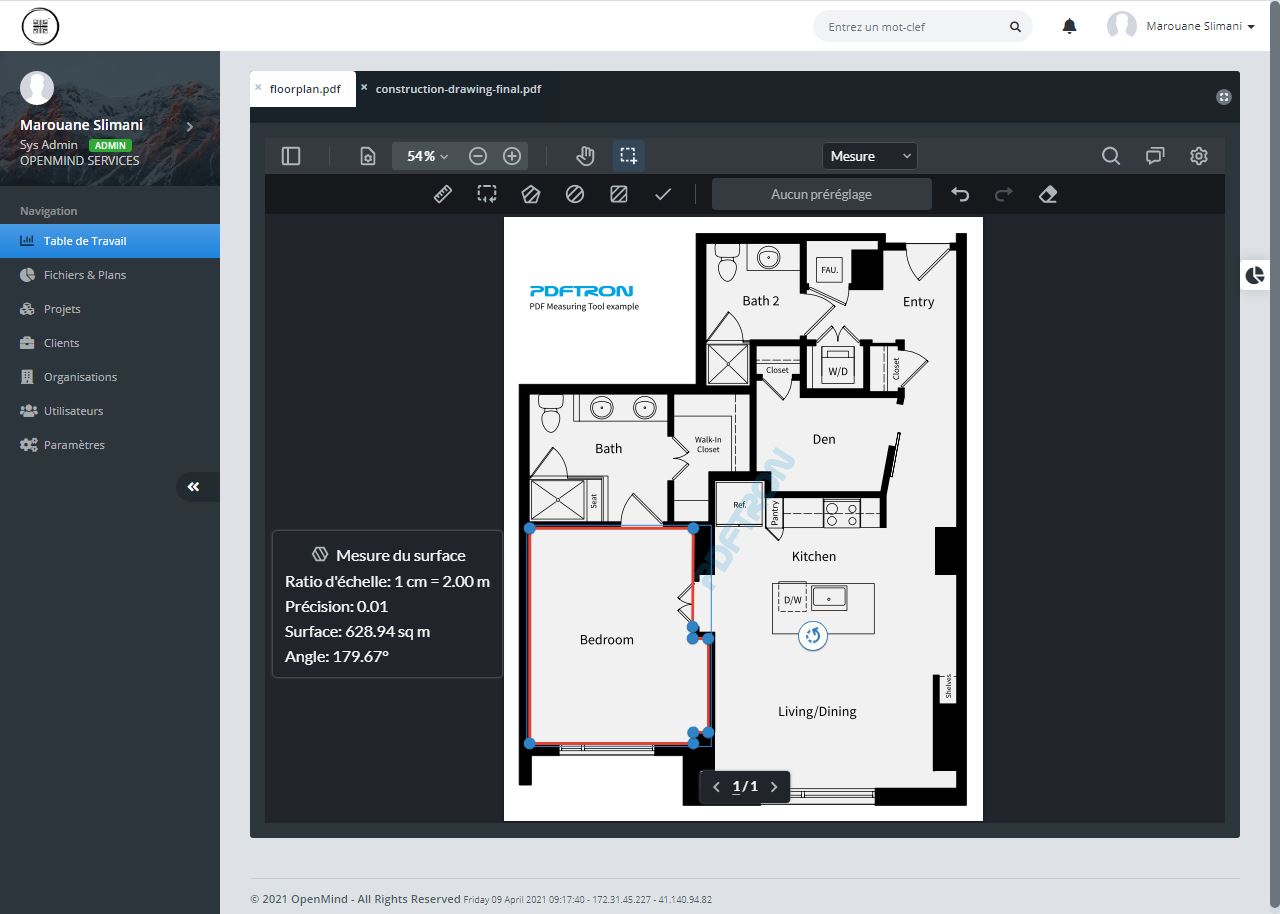1280x914 pixels.
Task: Toggle the left side panel icon
Action: pos(291,156)
